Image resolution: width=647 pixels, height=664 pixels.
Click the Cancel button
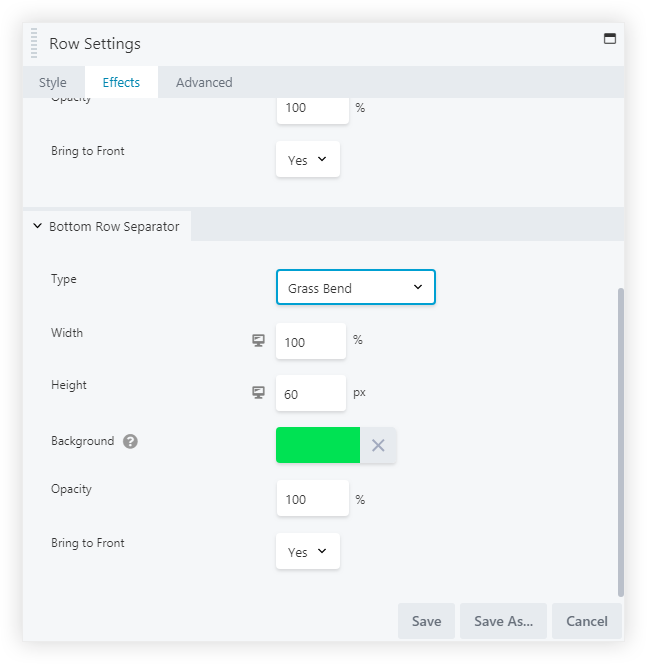(586, 621)
